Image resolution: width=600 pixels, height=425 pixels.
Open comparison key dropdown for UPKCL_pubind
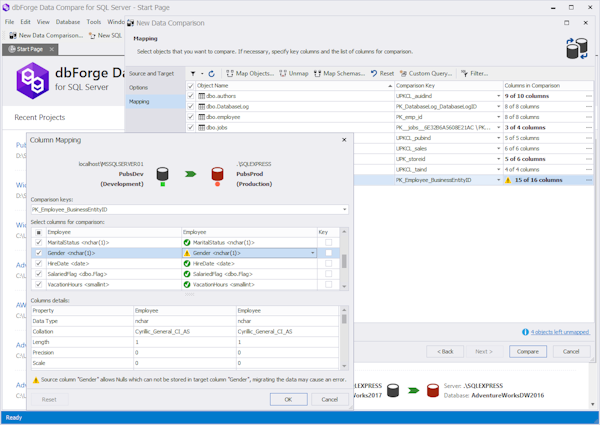(x=498, y=138)
